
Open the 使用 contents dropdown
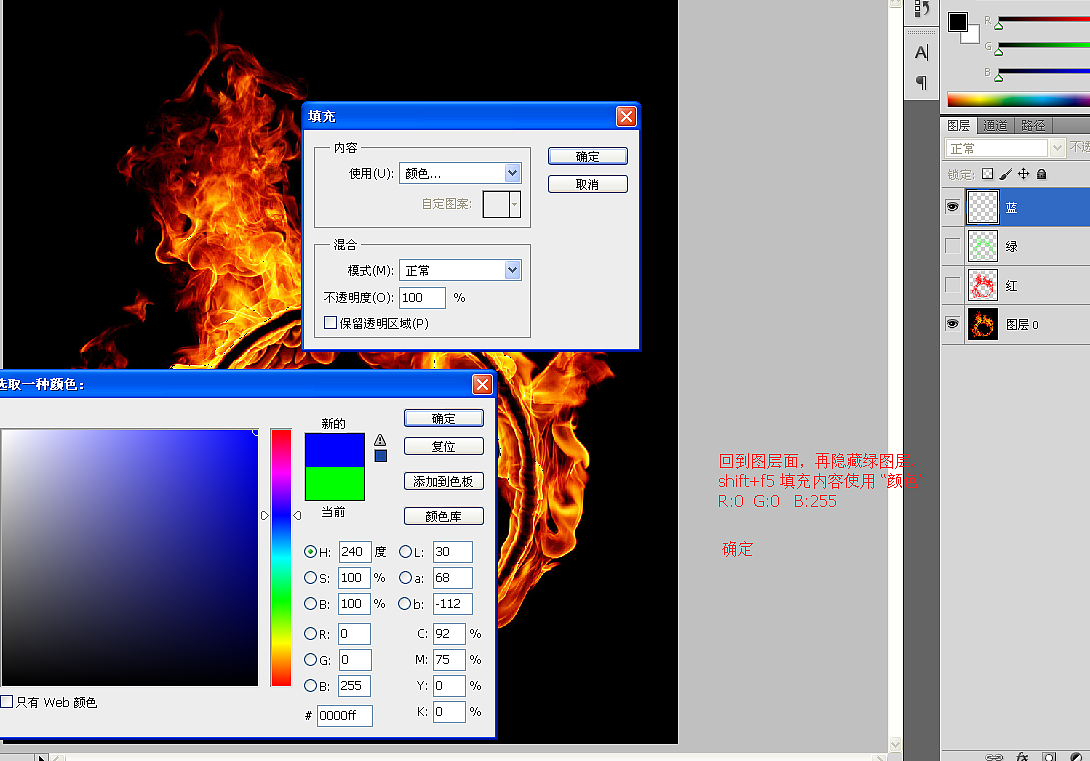pyautogui.click(x=460, y=173)
